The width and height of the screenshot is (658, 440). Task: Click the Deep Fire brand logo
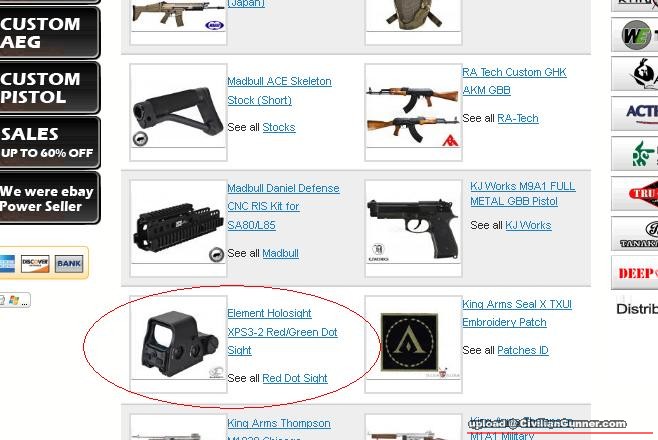pos(634,273)
